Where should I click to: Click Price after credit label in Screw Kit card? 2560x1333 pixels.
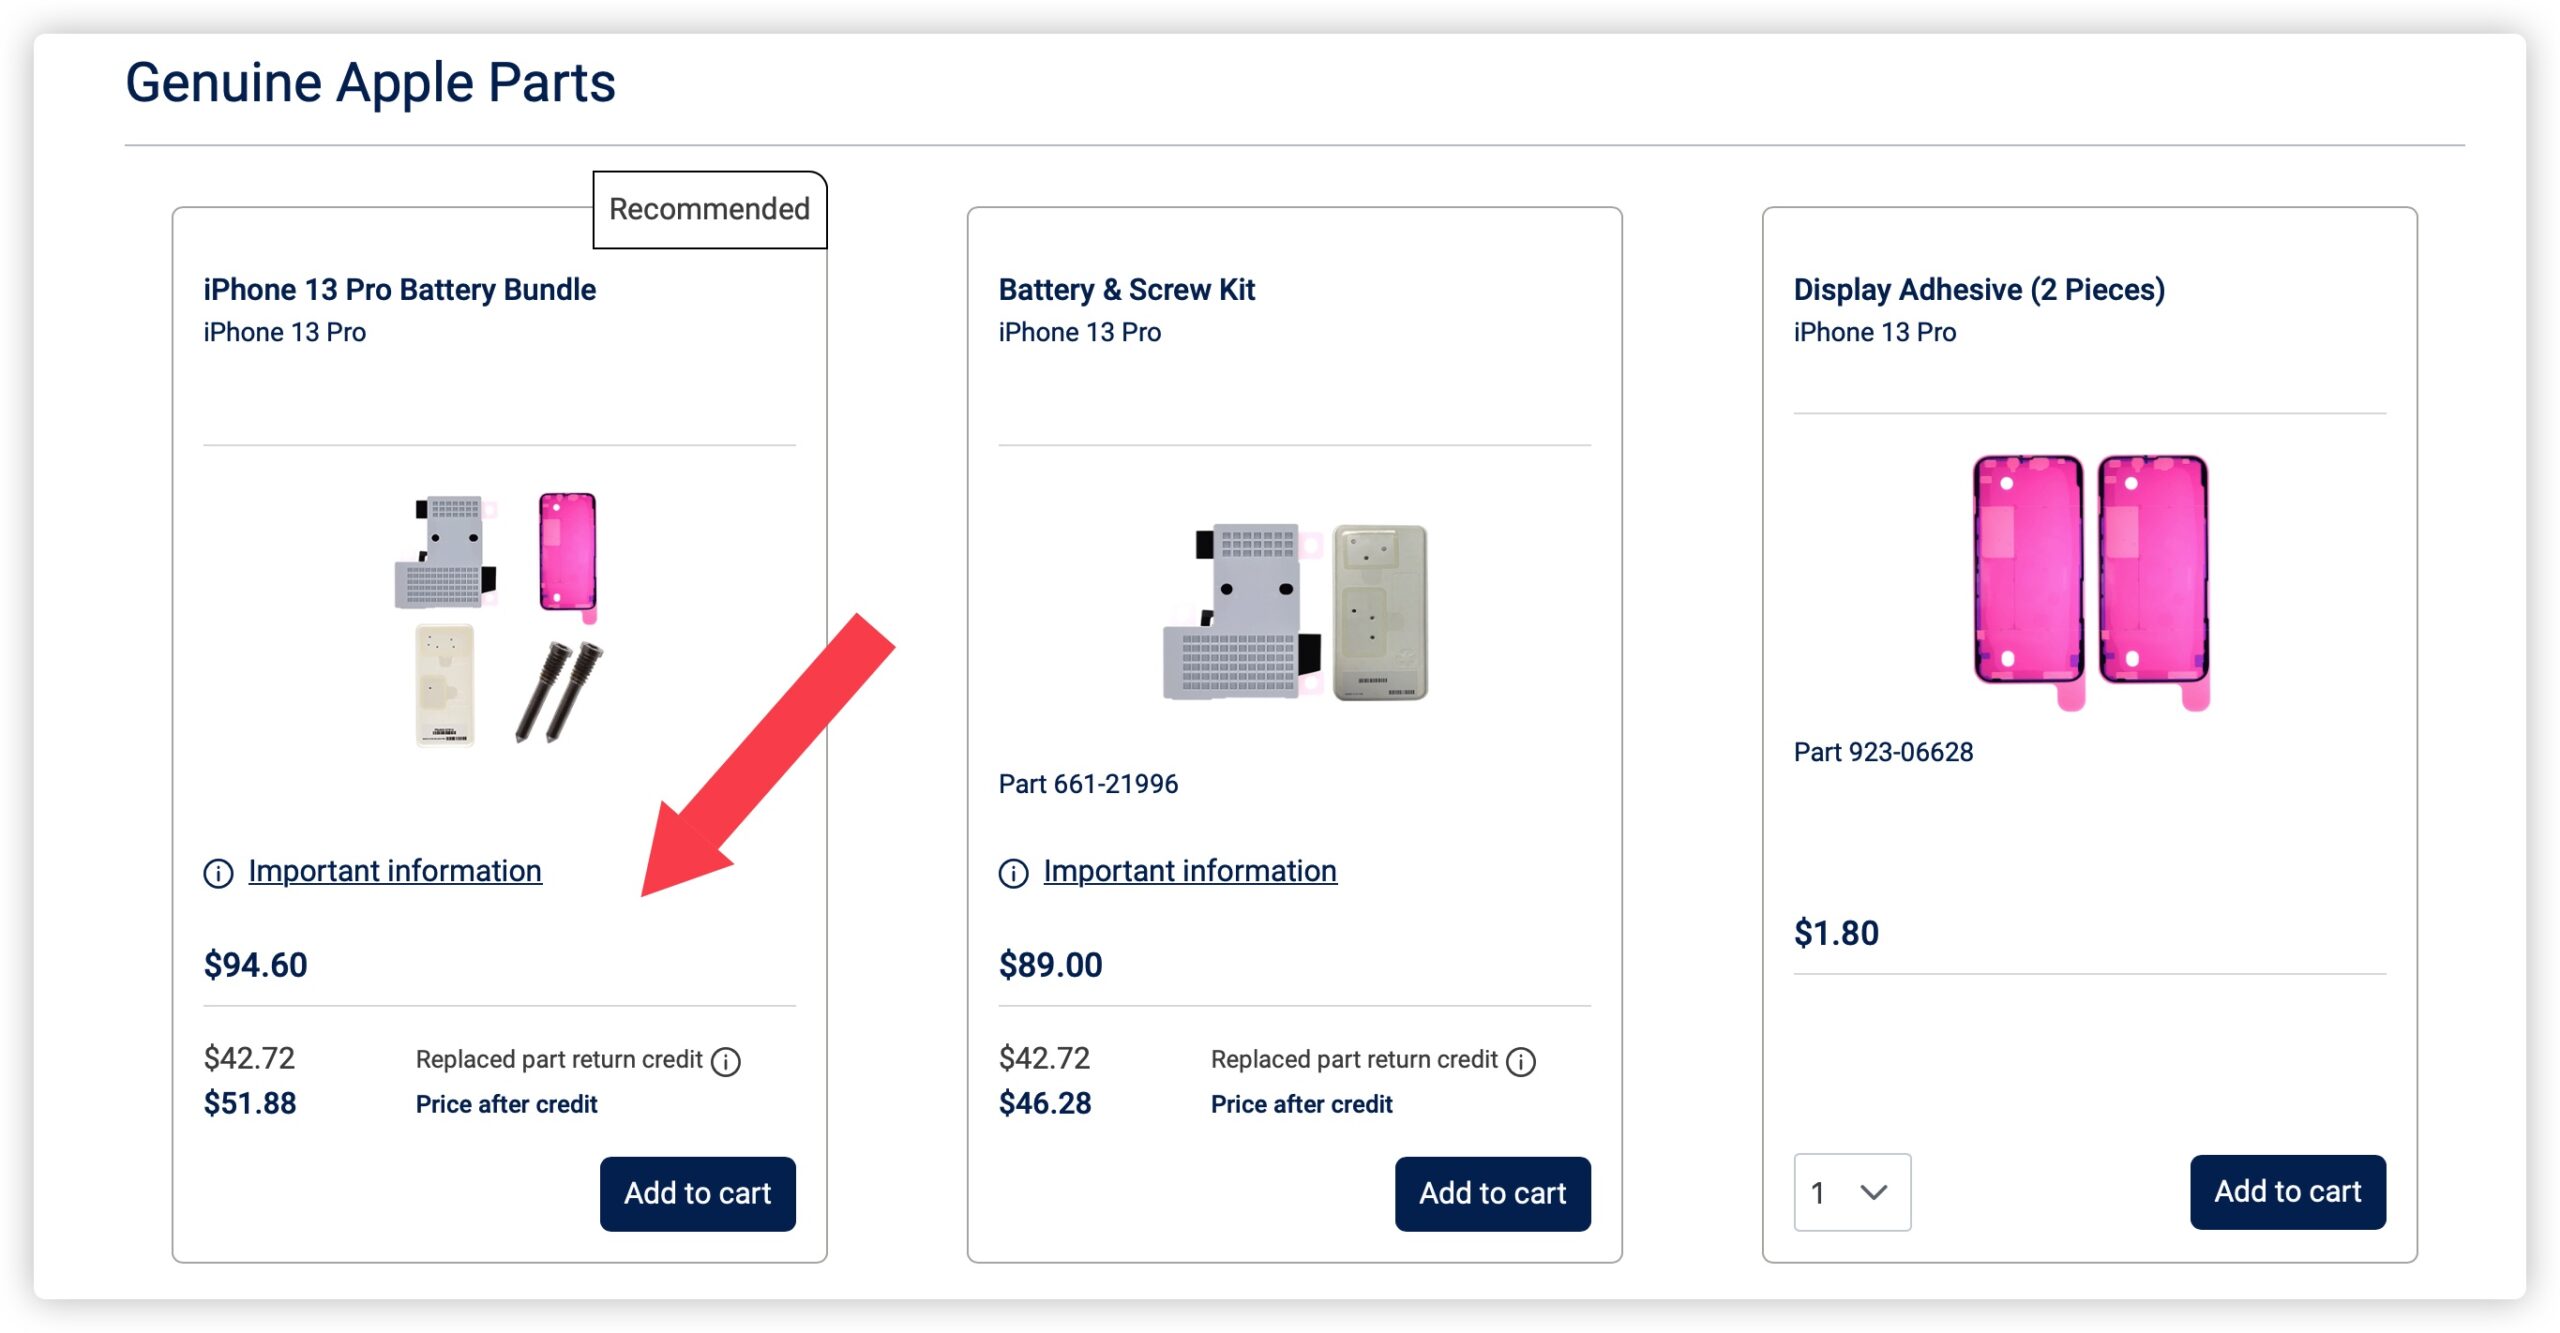(1301, 1104)
